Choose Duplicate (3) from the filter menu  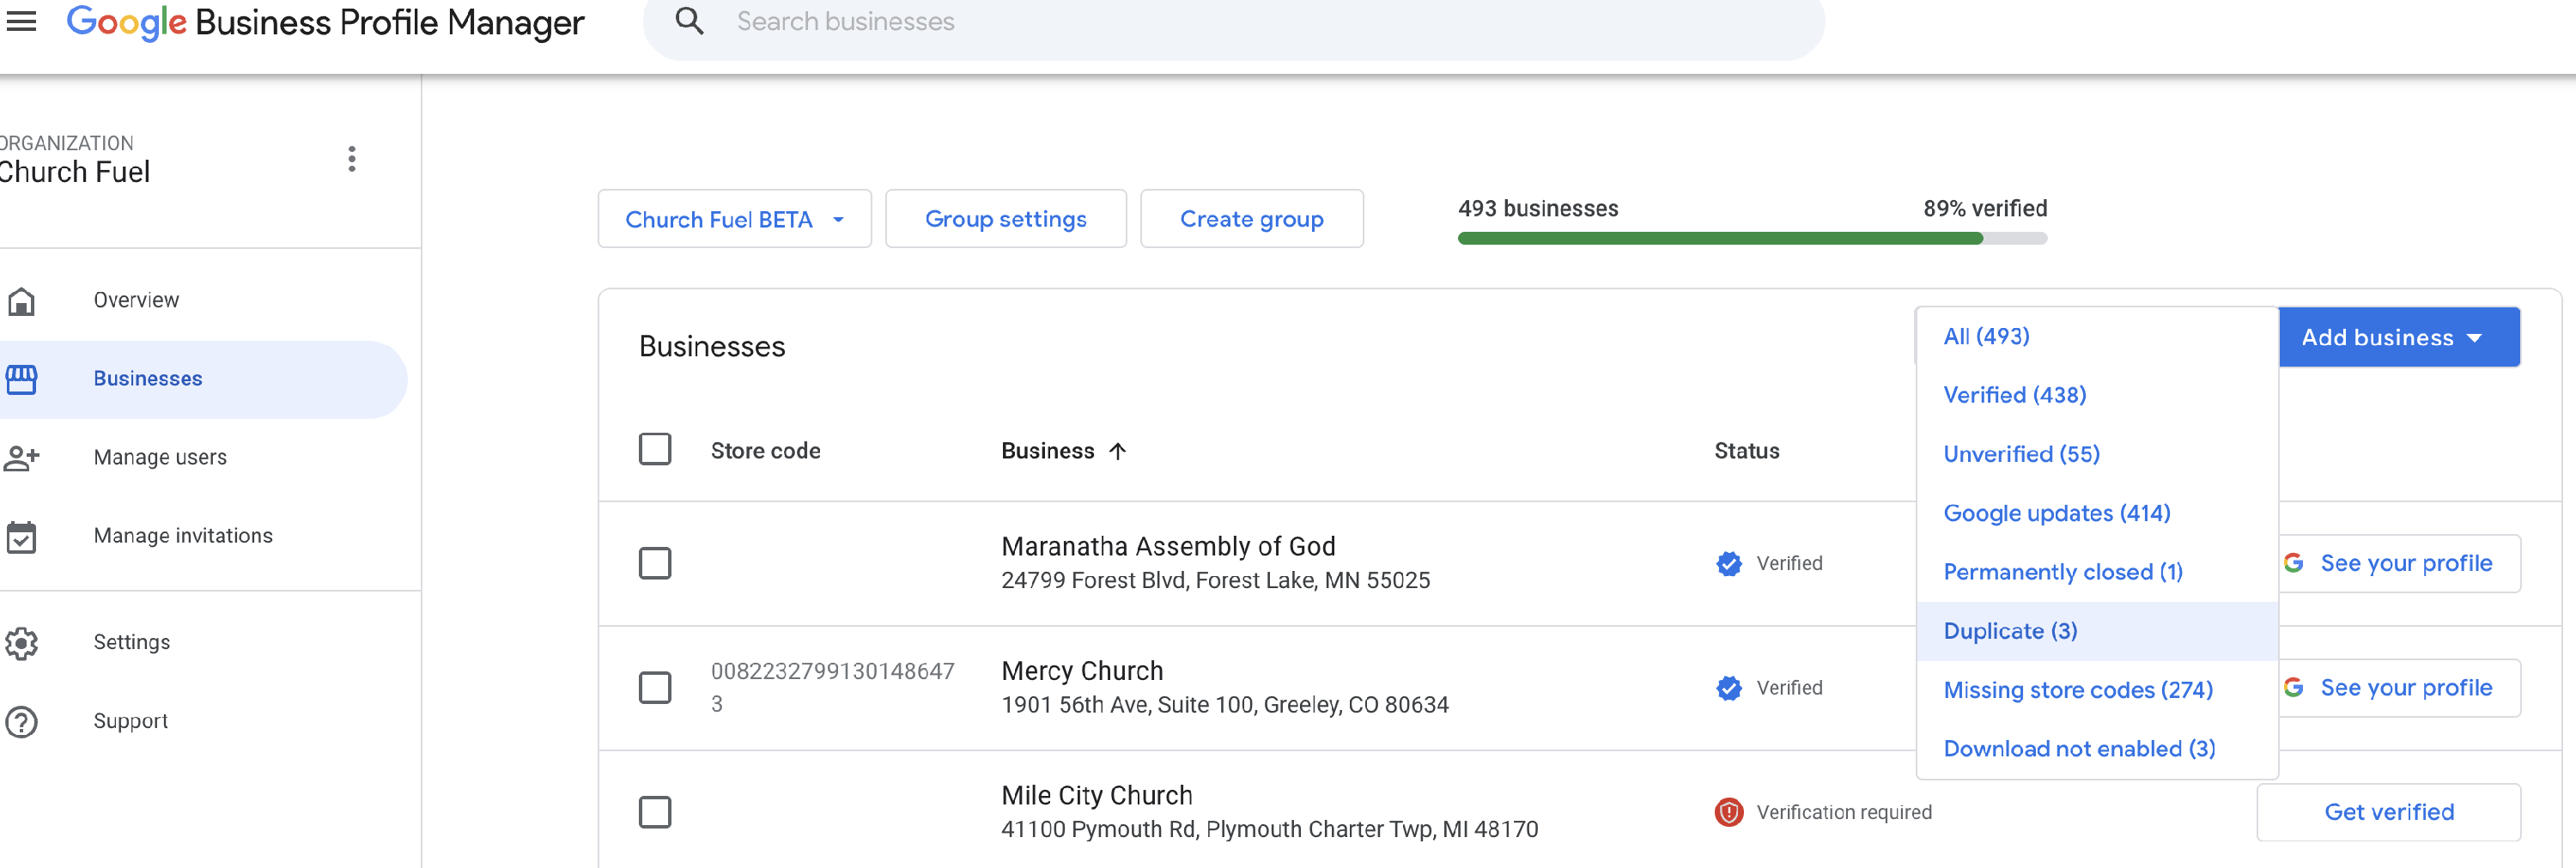pyautogui.click(x=2010, y=631)
